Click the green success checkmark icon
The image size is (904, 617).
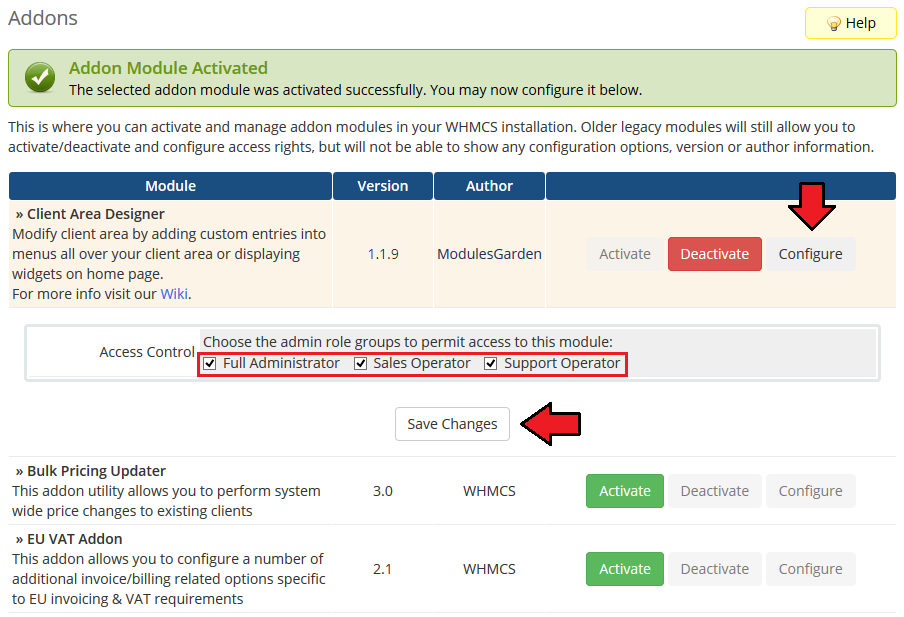[x=40, y=77]
